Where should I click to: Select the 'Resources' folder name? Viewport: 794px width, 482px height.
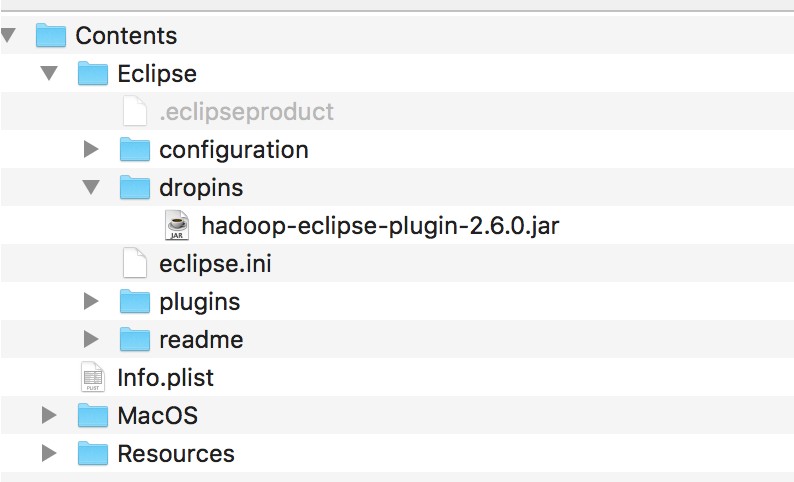[176, 454]
